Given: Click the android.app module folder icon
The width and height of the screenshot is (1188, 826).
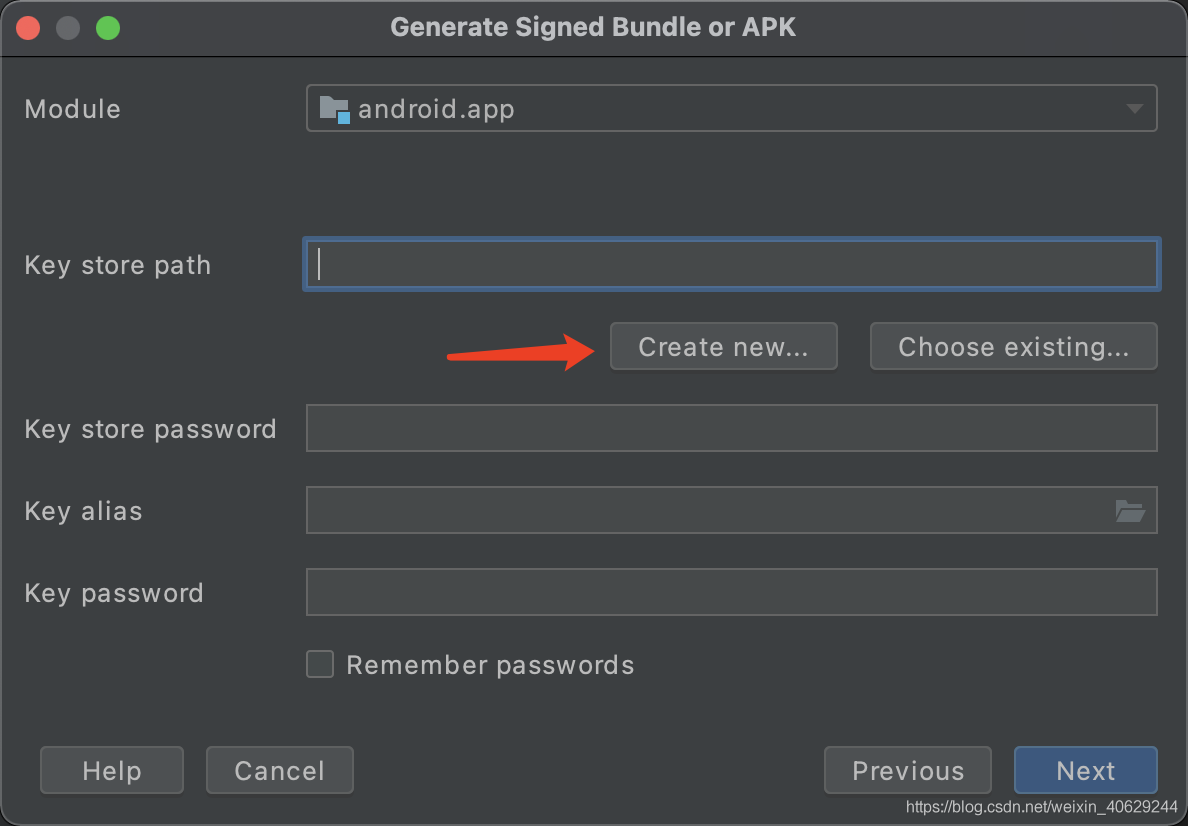Looking at the screenshot, I should click(x=334, y=109).
